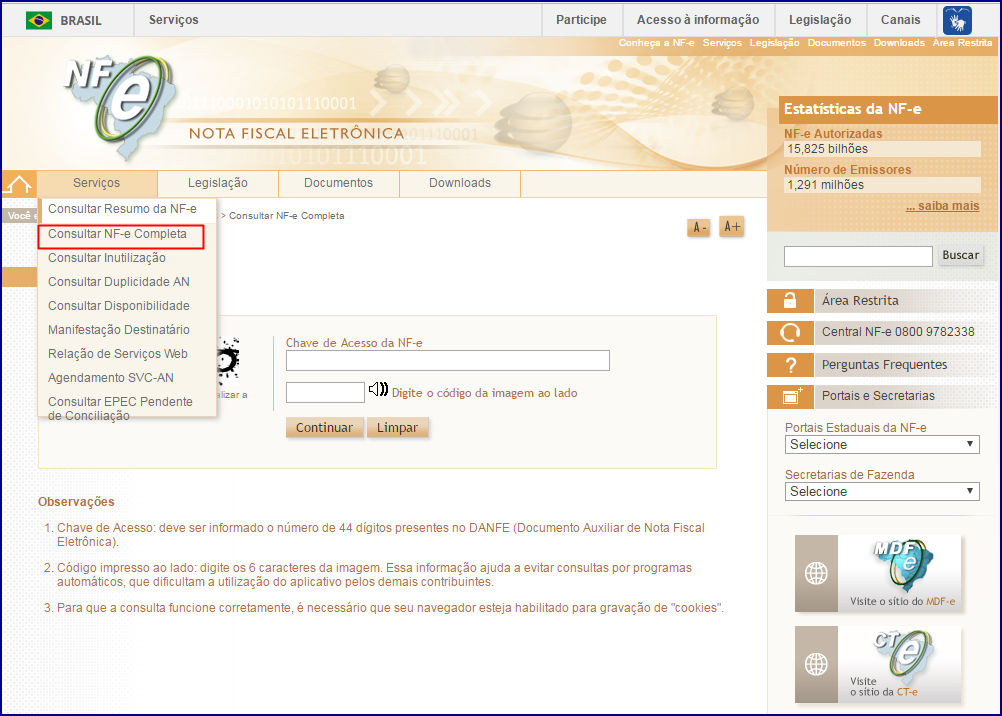Click the 1,291 milhões statistic
This screenshot has height=716, width=1002.
pos(882,185)
